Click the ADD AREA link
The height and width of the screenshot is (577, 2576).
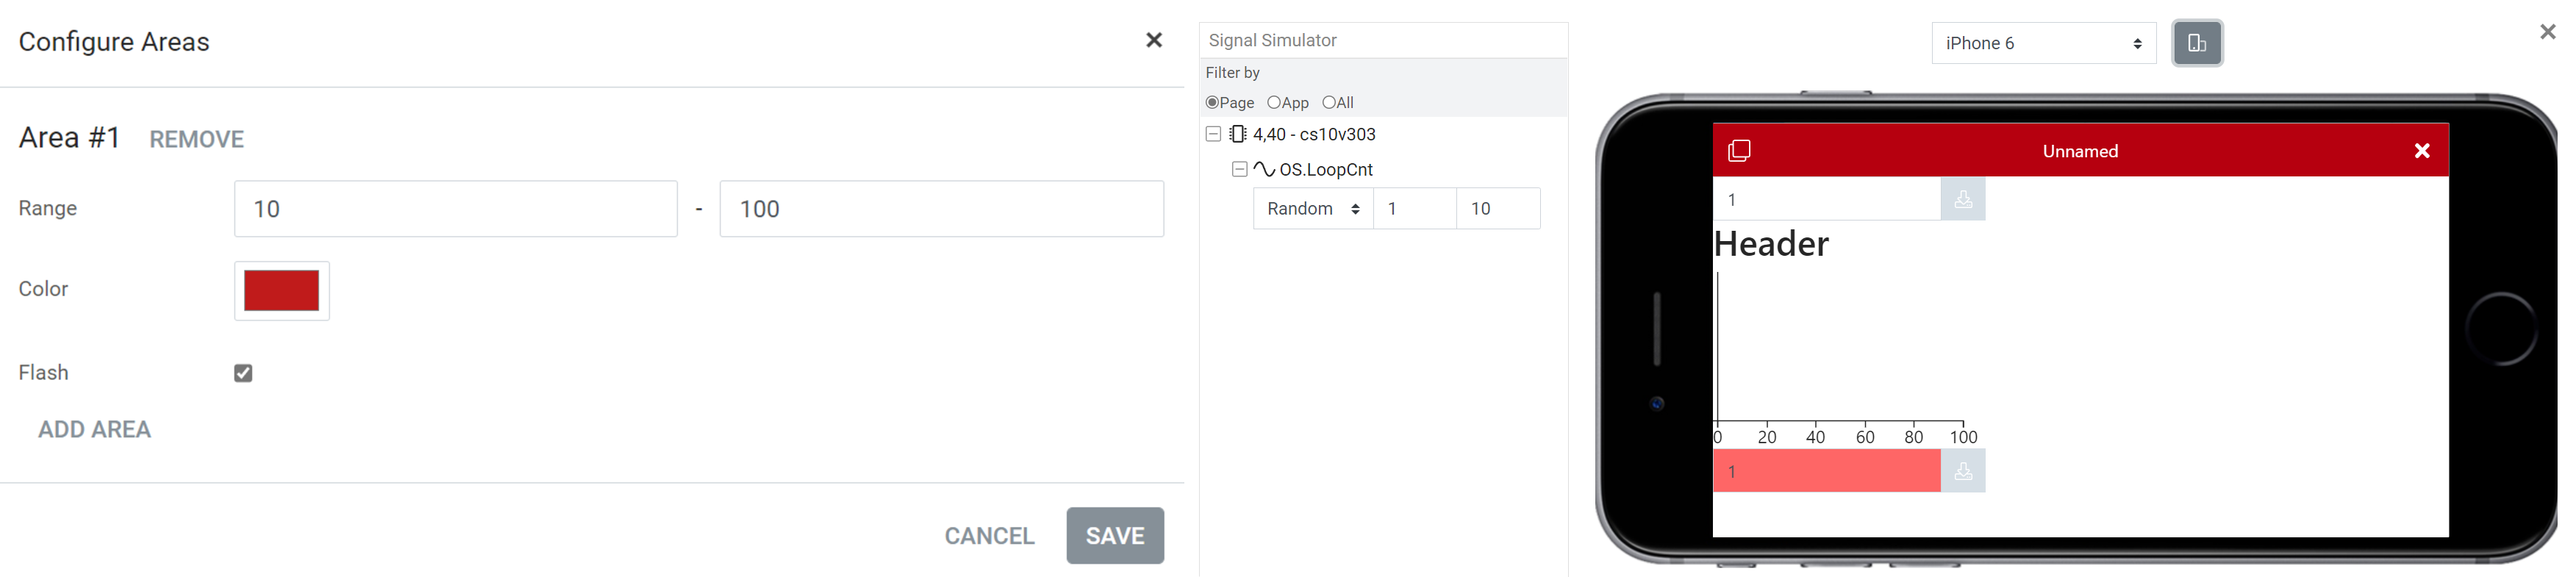click(94, 429)
